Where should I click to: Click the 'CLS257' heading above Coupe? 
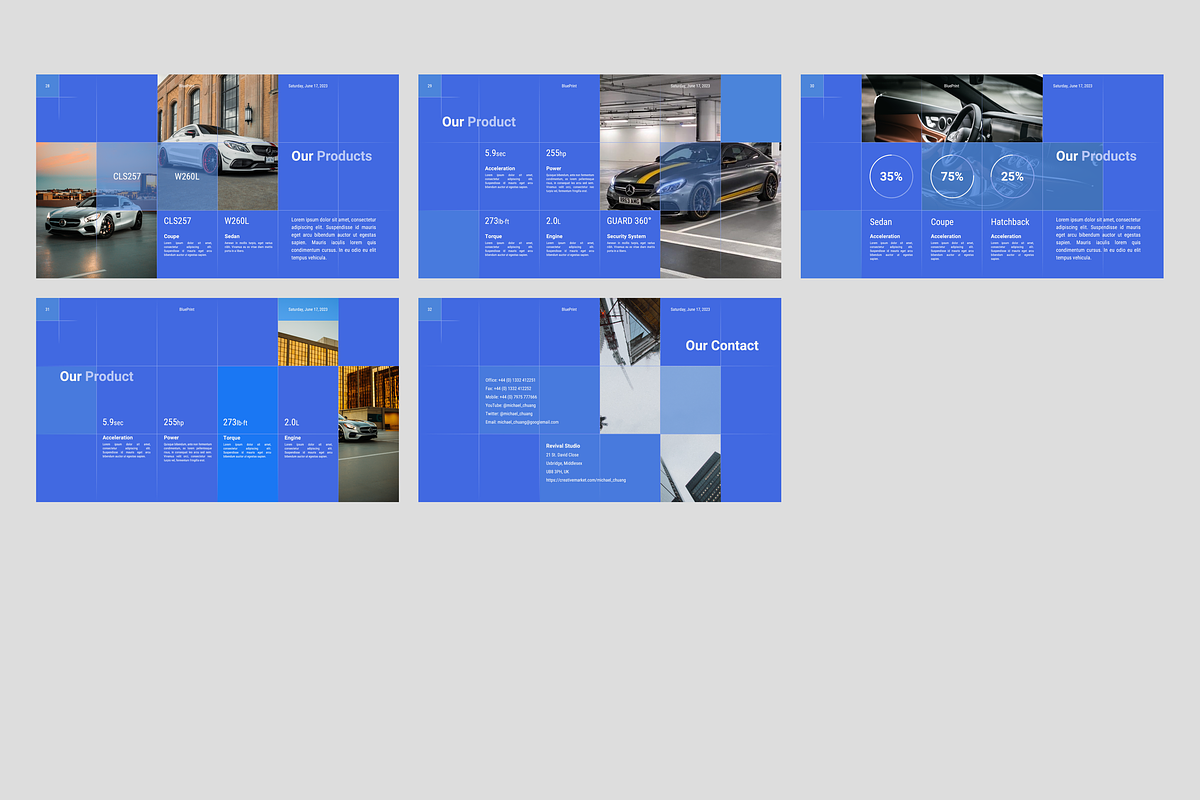coord(177,221)
